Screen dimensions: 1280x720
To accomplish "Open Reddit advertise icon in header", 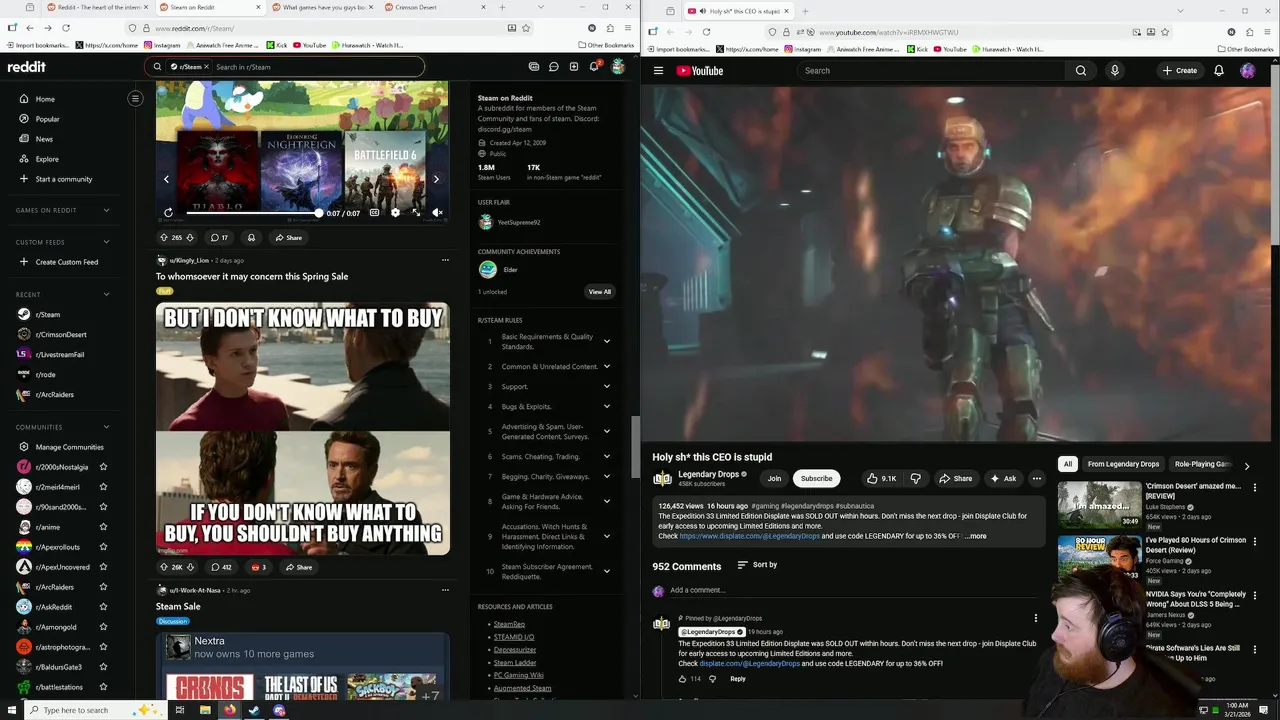I will (x=533, y=67).
